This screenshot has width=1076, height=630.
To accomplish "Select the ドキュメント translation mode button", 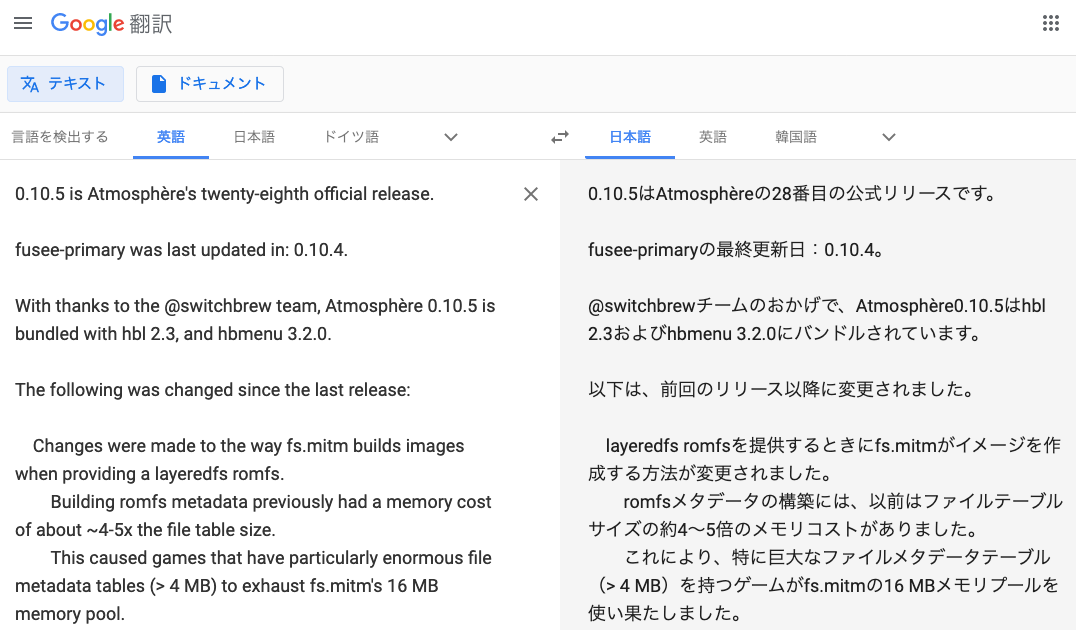I will [210, 84].
